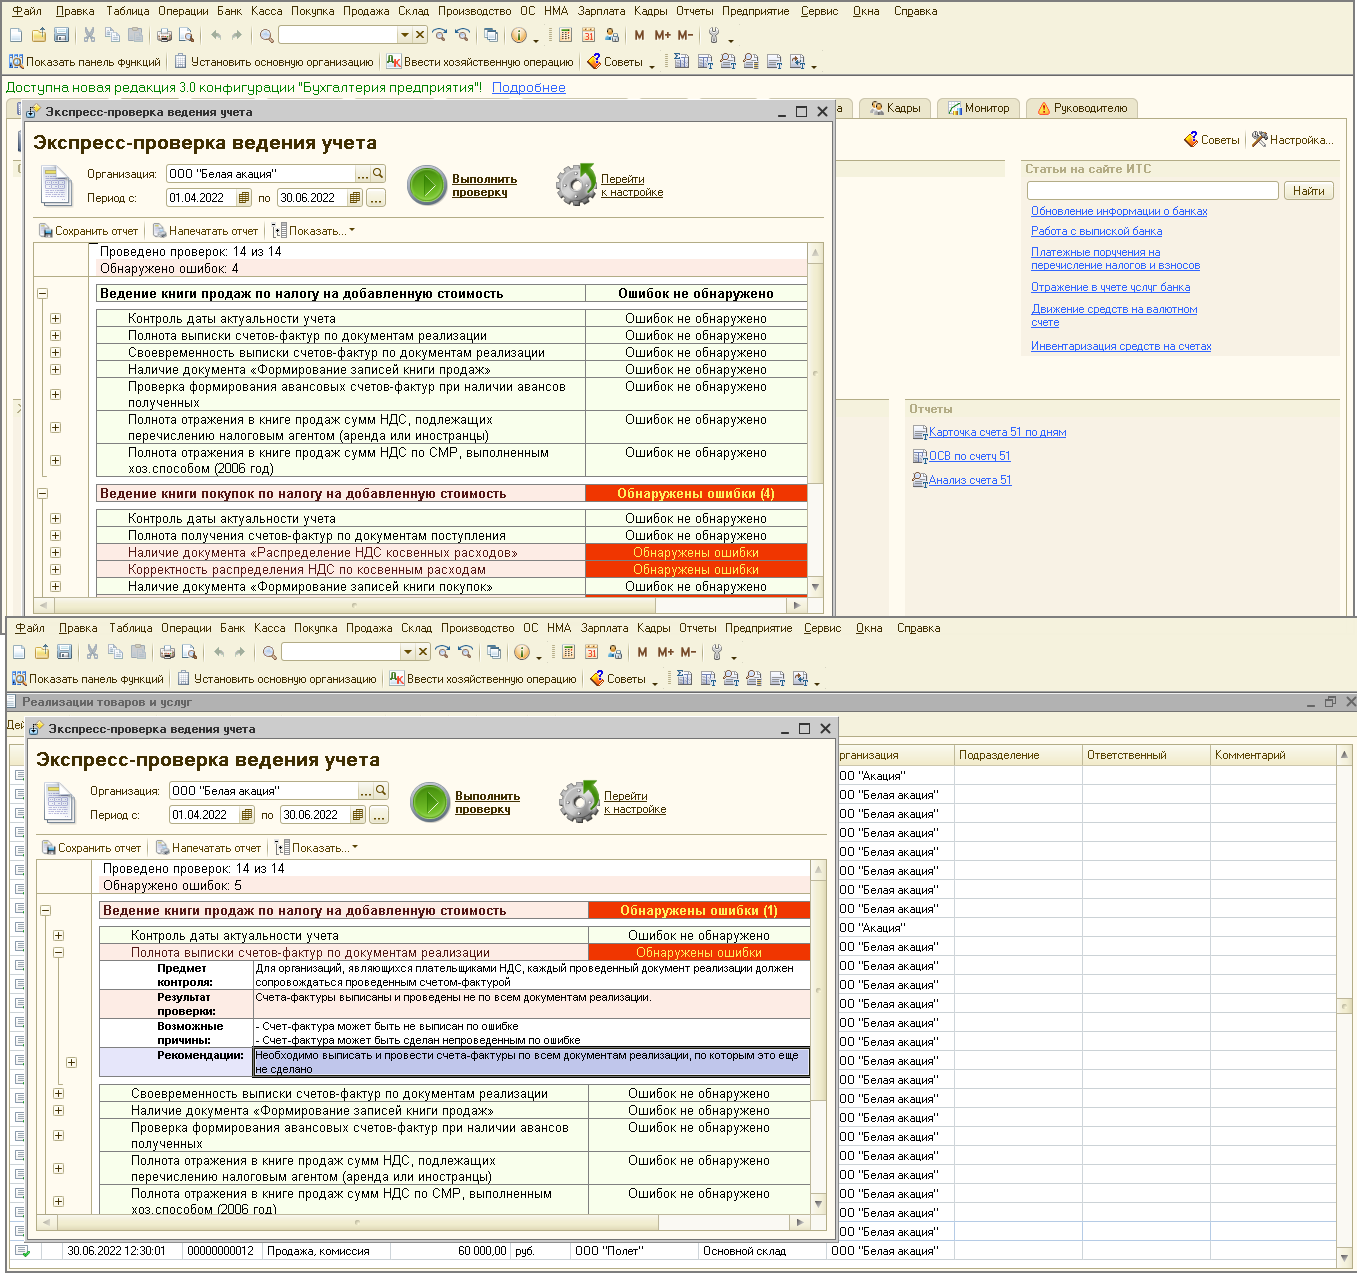The image size is (1357, 1277).
Task: Click the Cut scissors icon in upper window toolbar
Action: [89, 35]
